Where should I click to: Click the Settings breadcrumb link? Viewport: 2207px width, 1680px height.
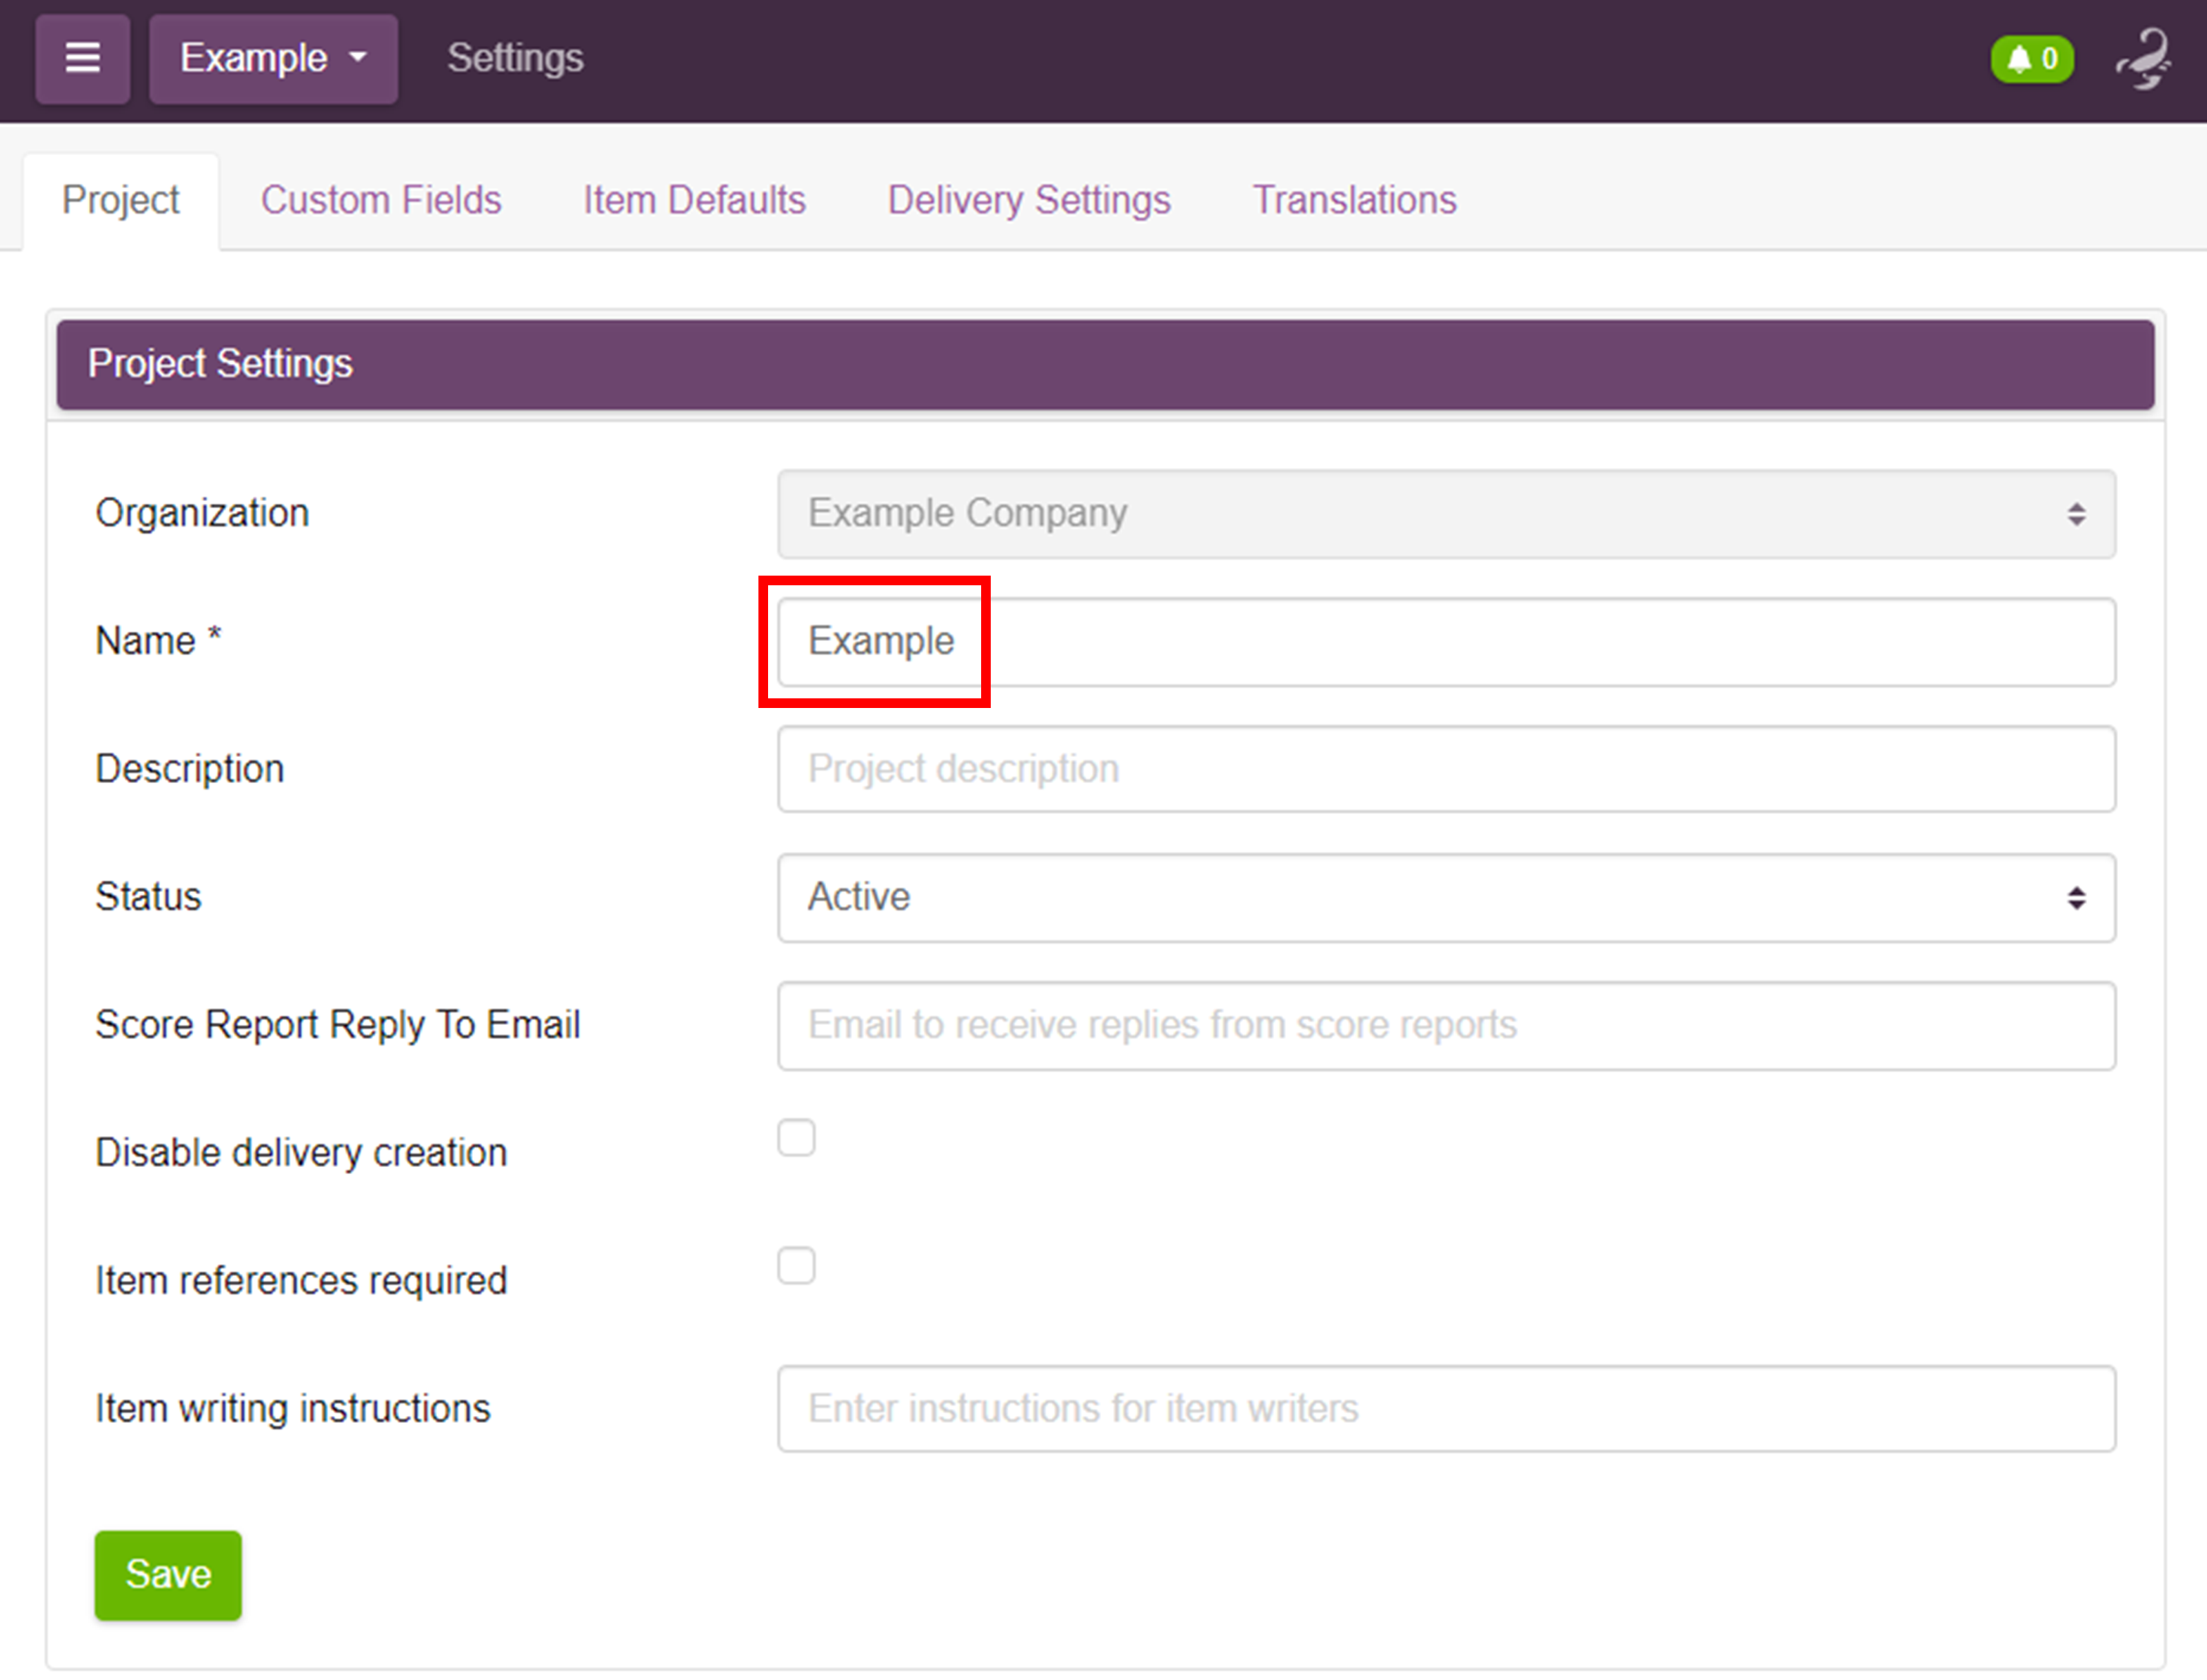(515, 58)
